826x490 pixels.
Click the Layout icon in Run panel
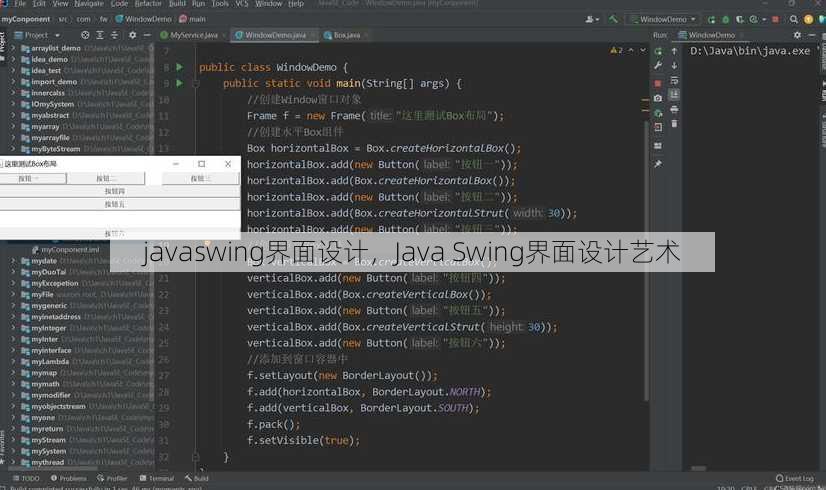(658, 145)
